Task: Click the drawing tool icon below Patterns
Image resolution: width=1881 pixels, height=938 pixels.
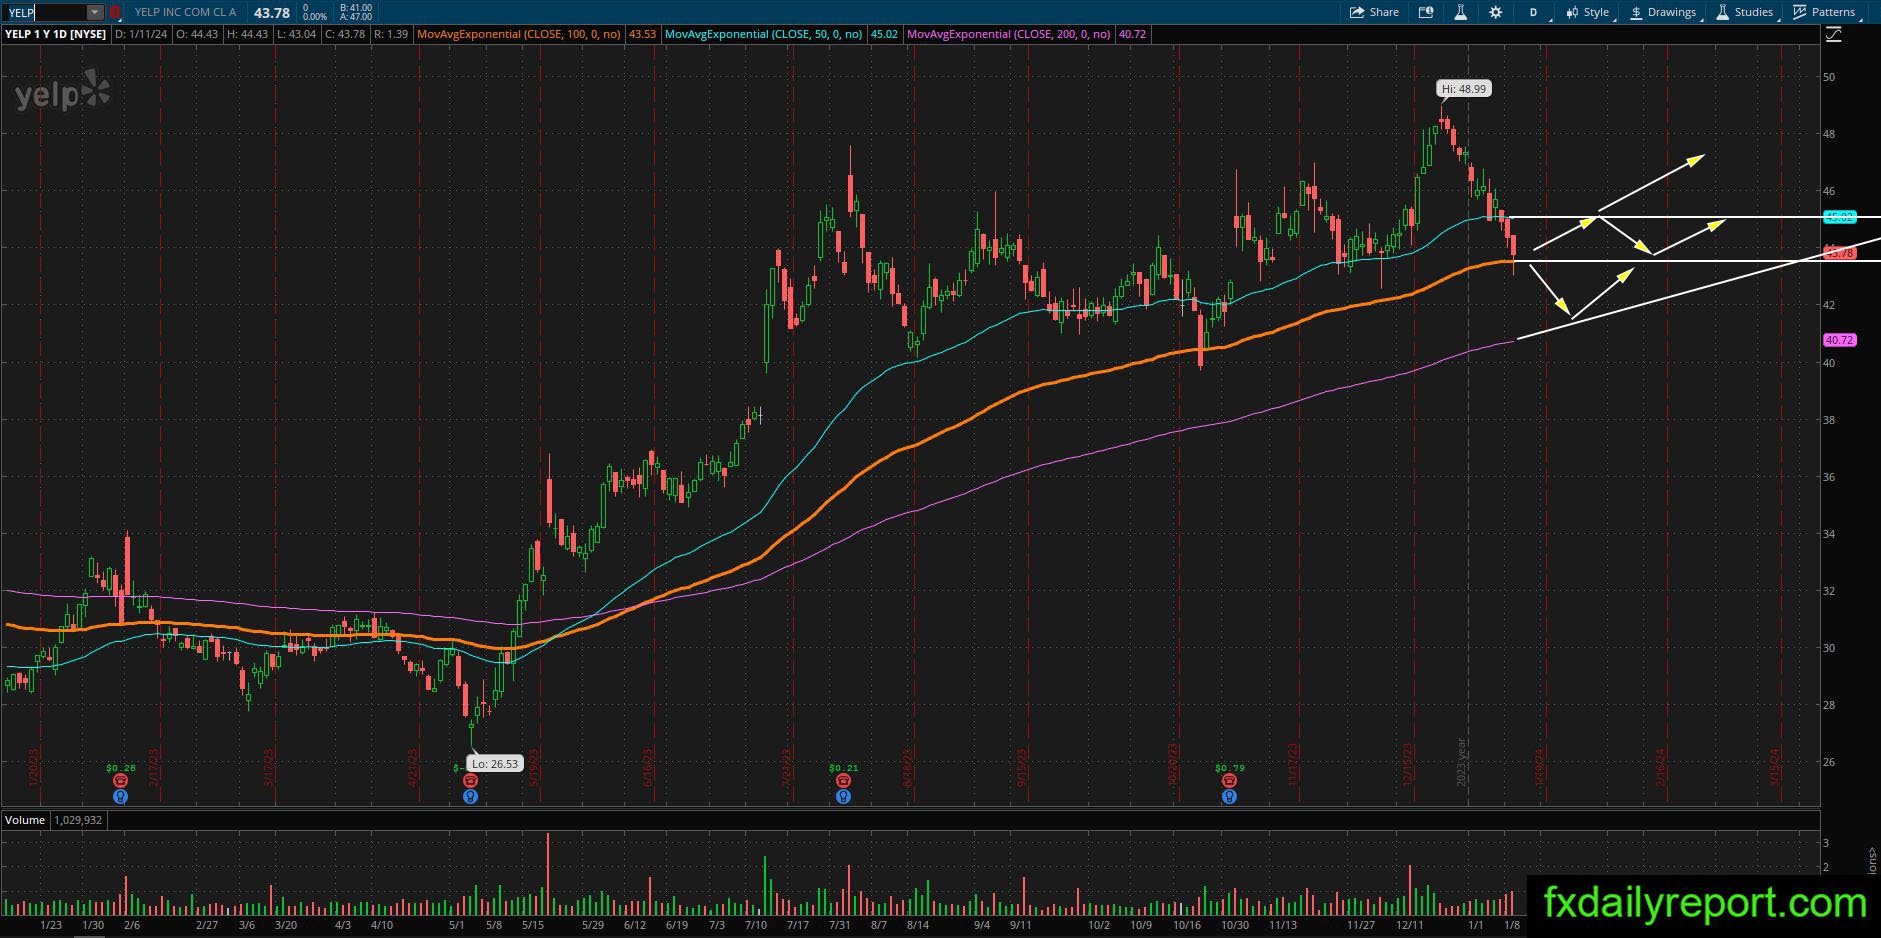Action: [x=1833, y=34]
